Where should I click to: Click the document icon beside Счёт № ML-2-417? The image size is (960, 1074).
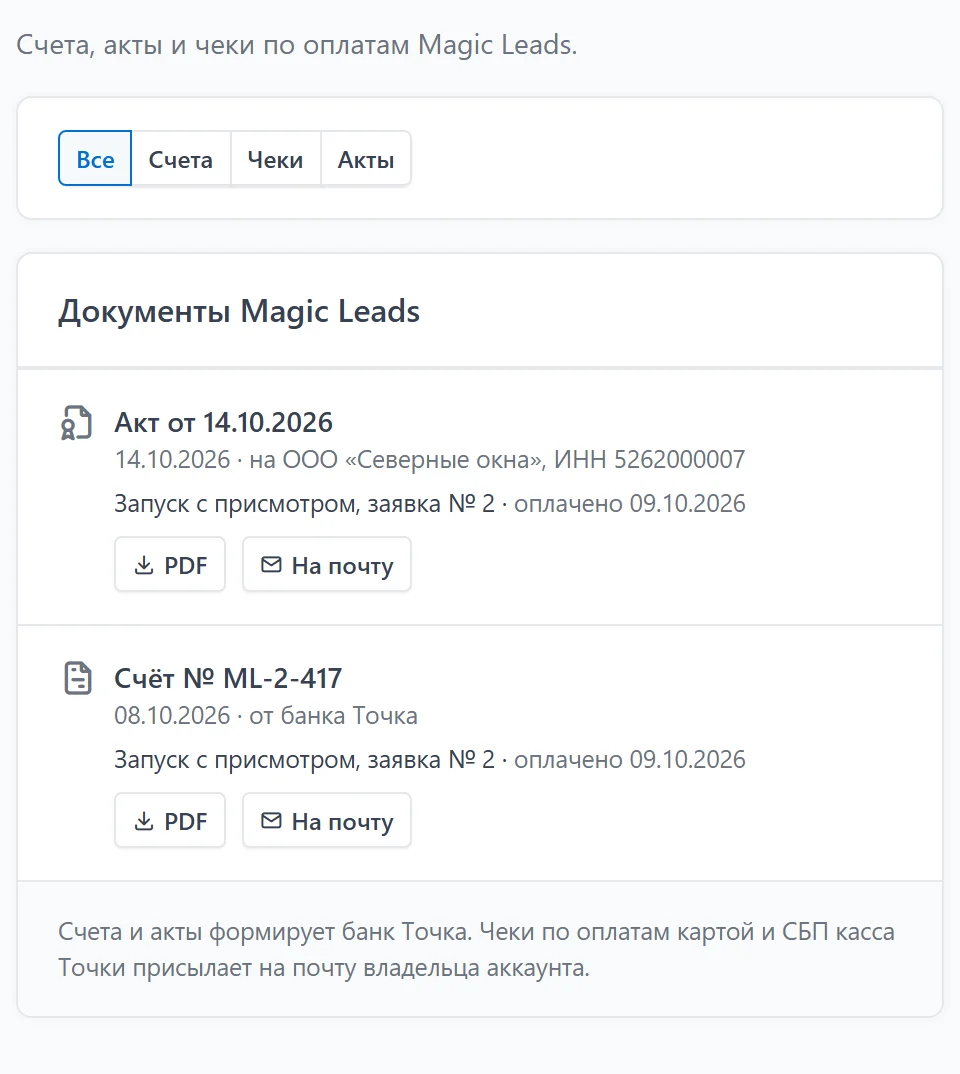click(x=77, y=678)
